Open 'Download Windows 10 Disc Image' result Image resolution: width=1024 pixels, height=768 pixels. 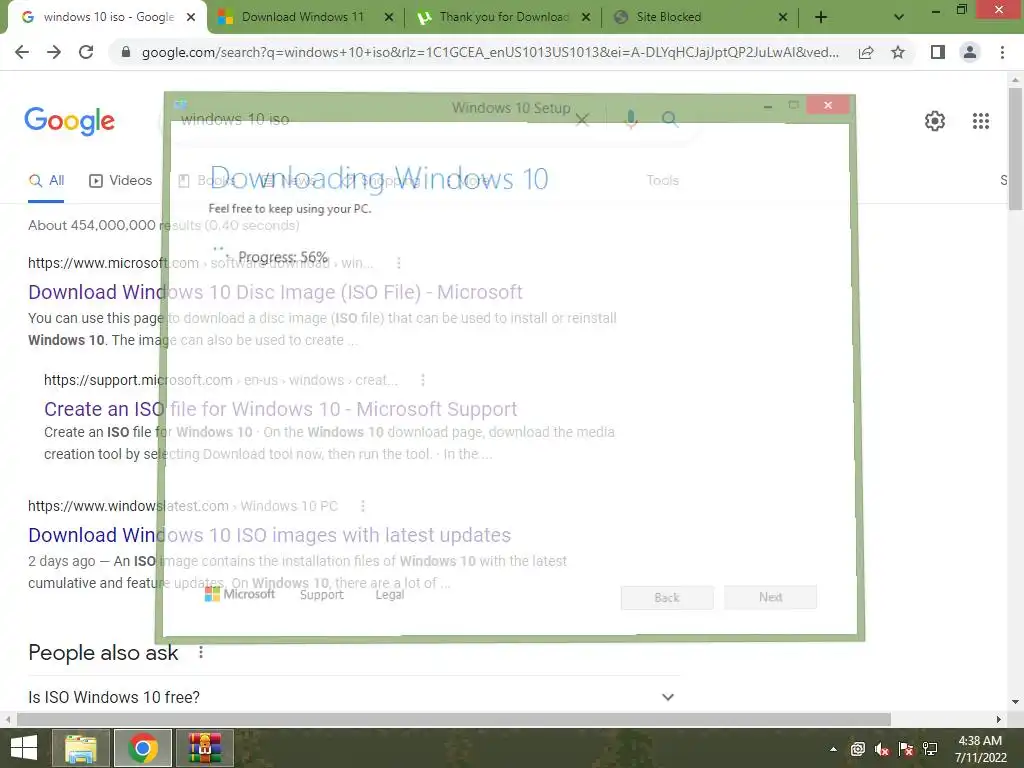tap(275, 292)
